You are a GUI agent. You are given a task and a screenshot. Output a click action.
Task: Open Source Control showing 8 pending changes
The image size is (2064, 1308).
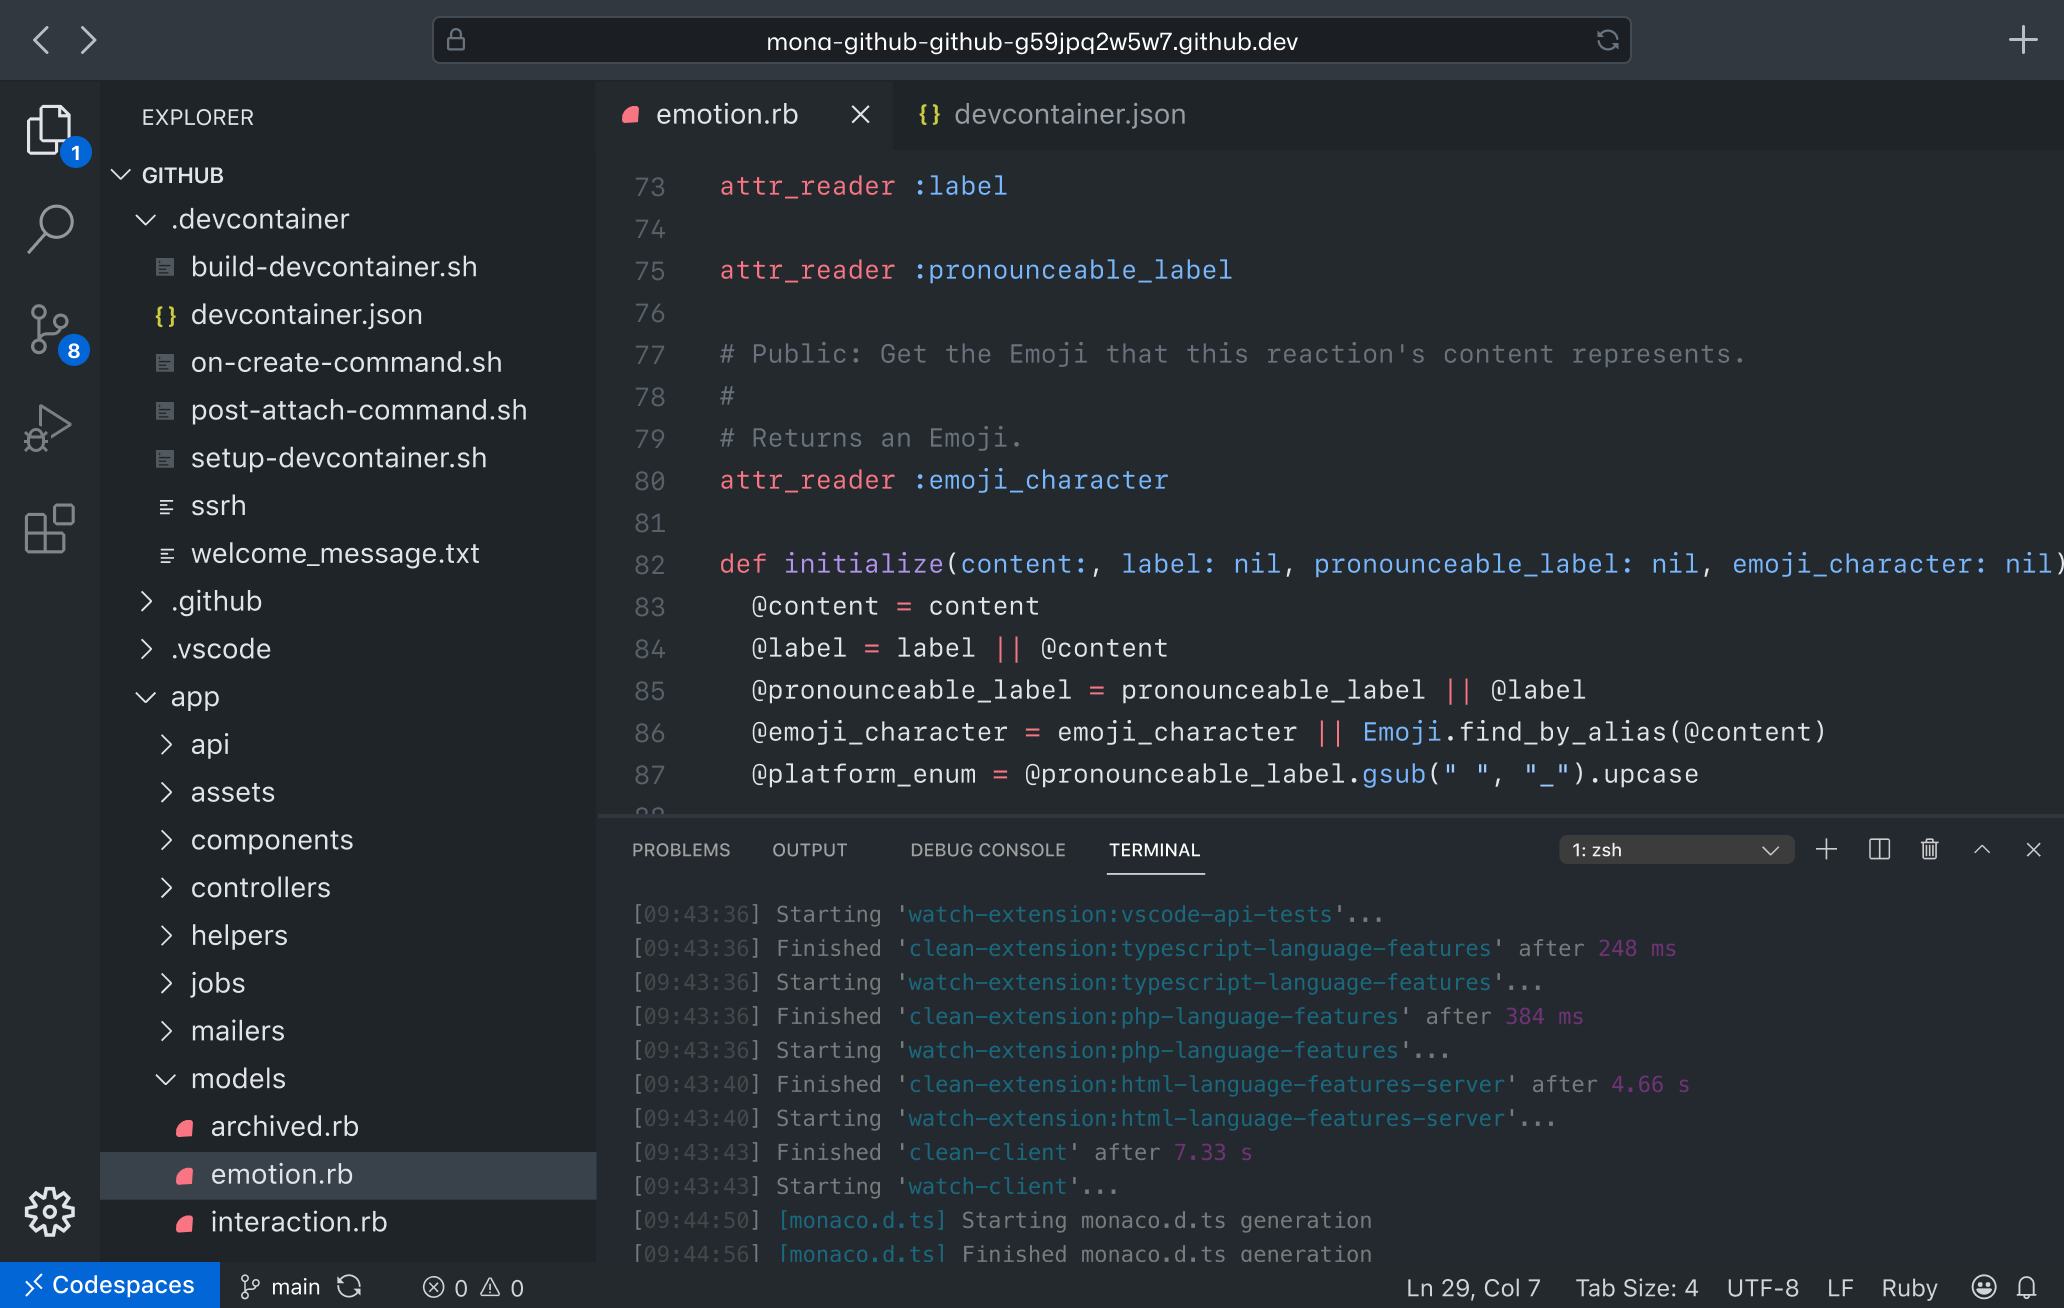tap(50, 330)
